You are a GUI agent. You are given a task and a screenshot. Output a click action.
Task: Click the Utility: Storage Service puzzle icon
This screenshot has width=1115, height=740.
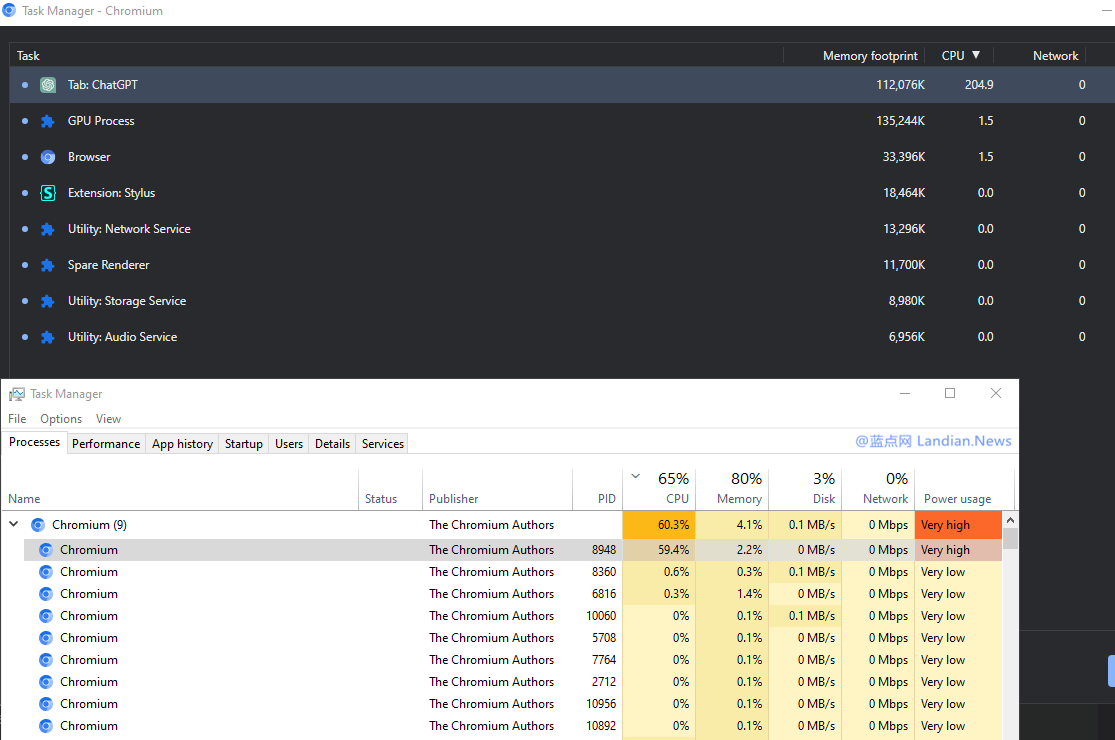(48, 301)
